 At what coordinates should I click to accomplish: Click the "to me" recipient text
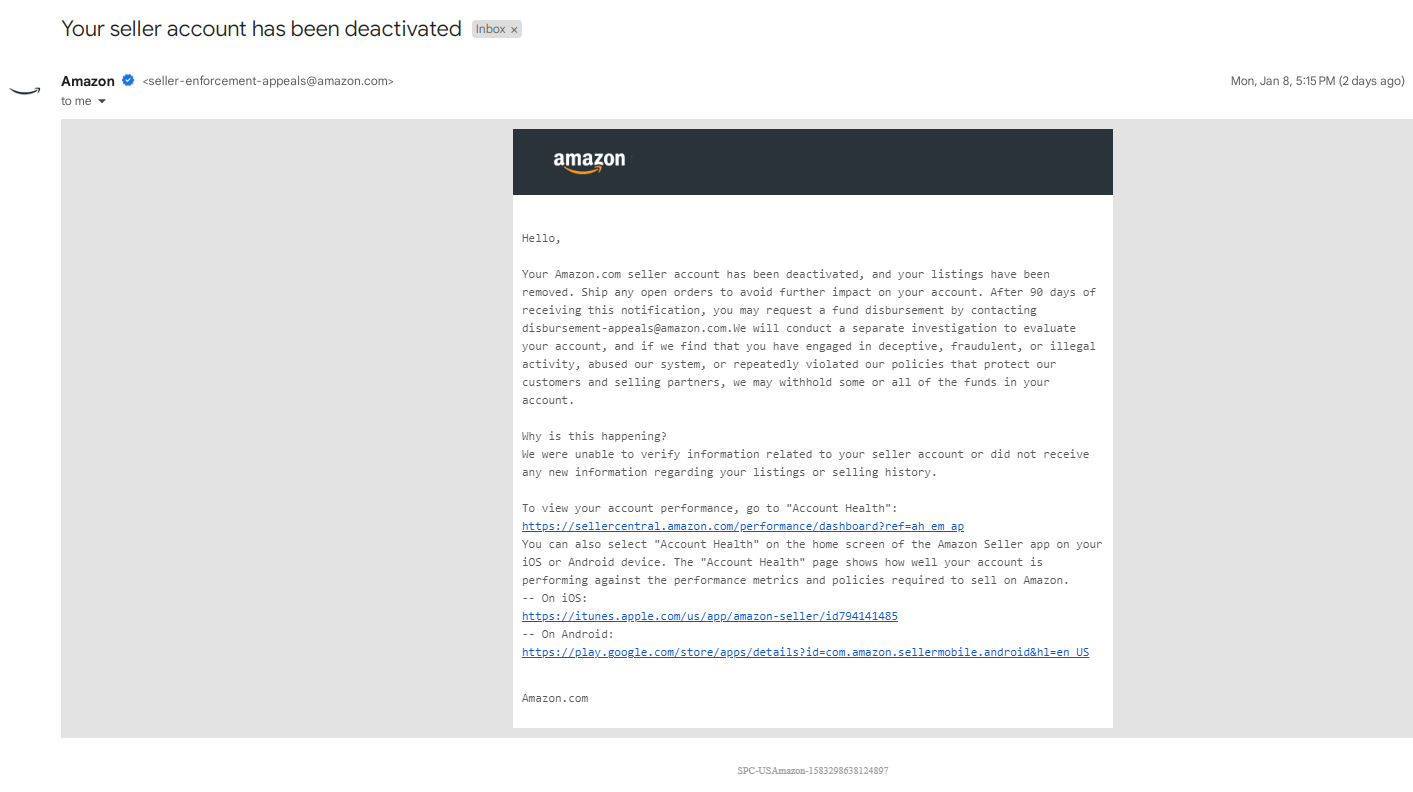76,101
